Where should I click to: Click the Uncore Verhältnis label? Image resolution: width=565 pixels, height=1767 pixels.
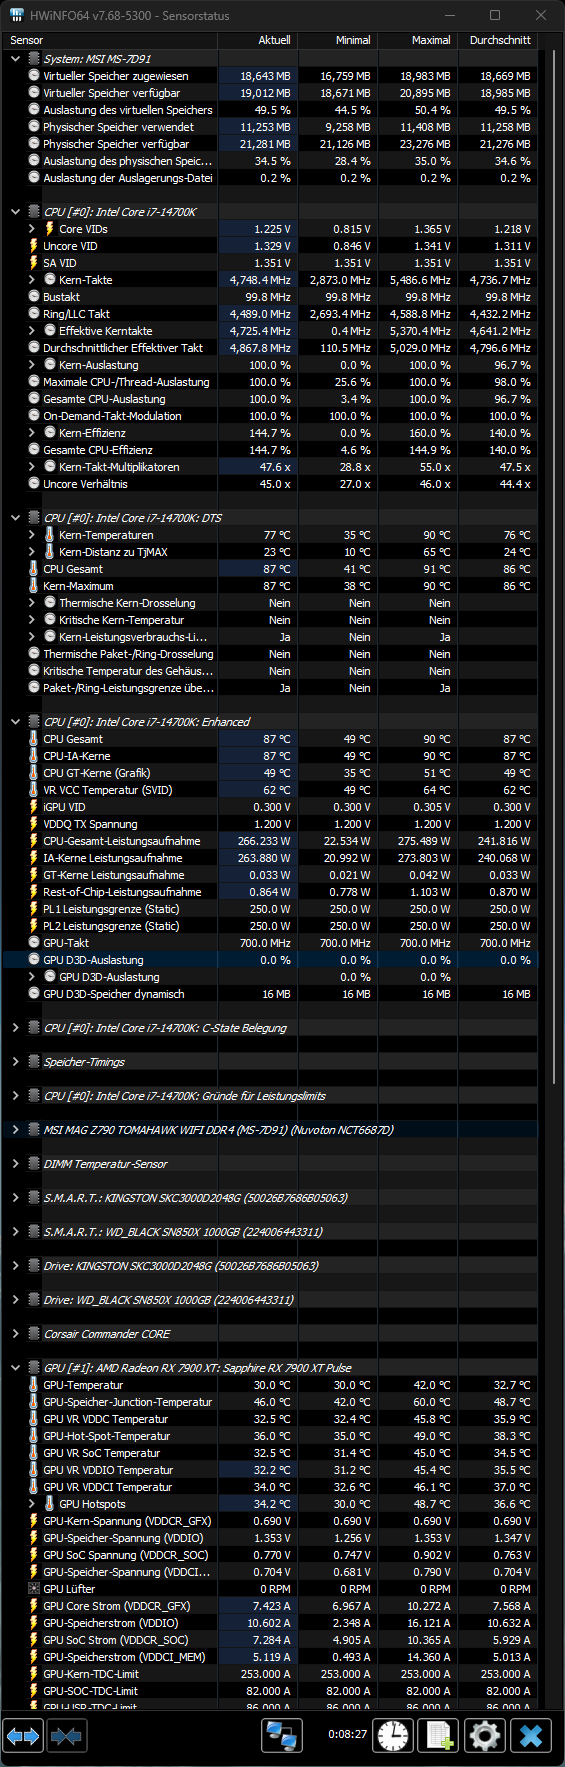(85, 484)
